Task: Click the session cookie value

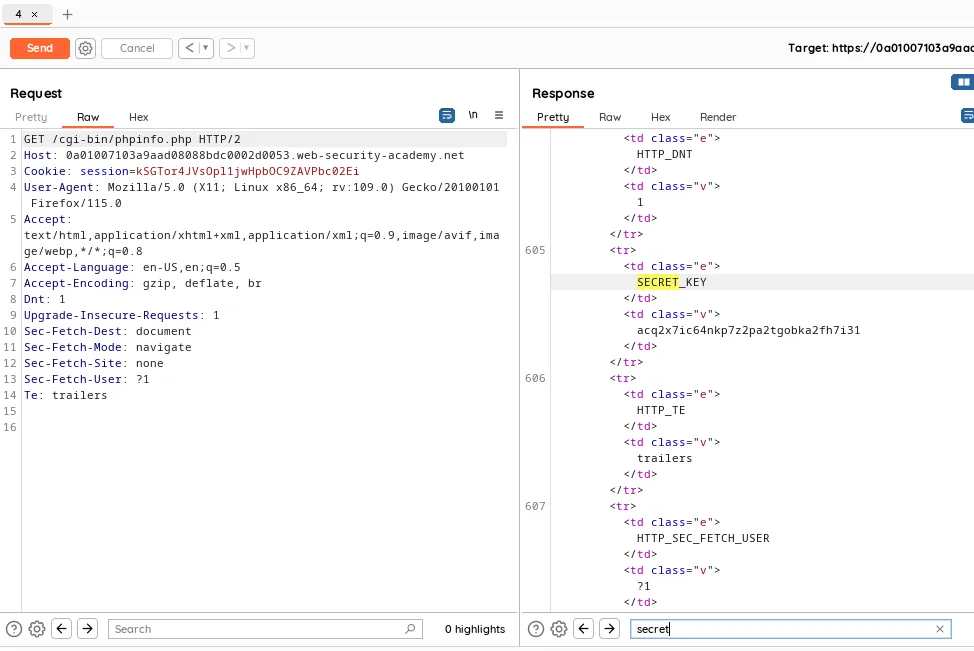Action: pos(247,171)
